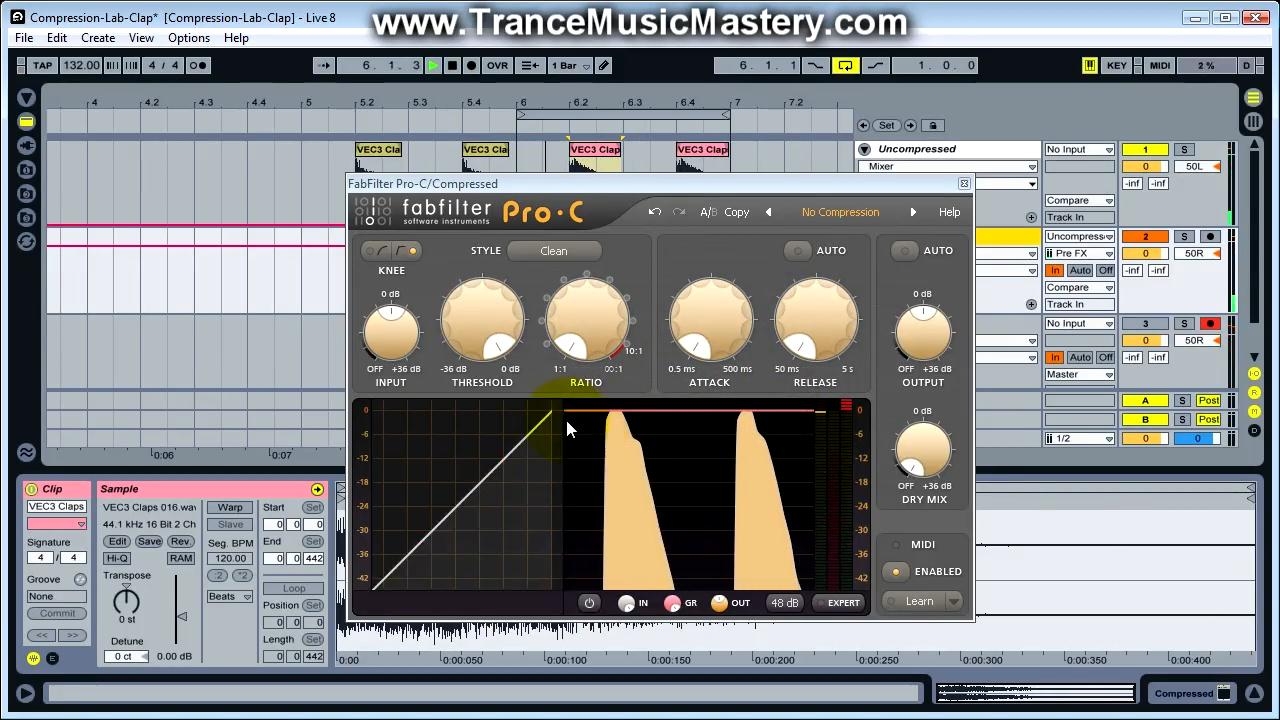
Task: Open File Browser 1 icon
Action: click(27, 170)
